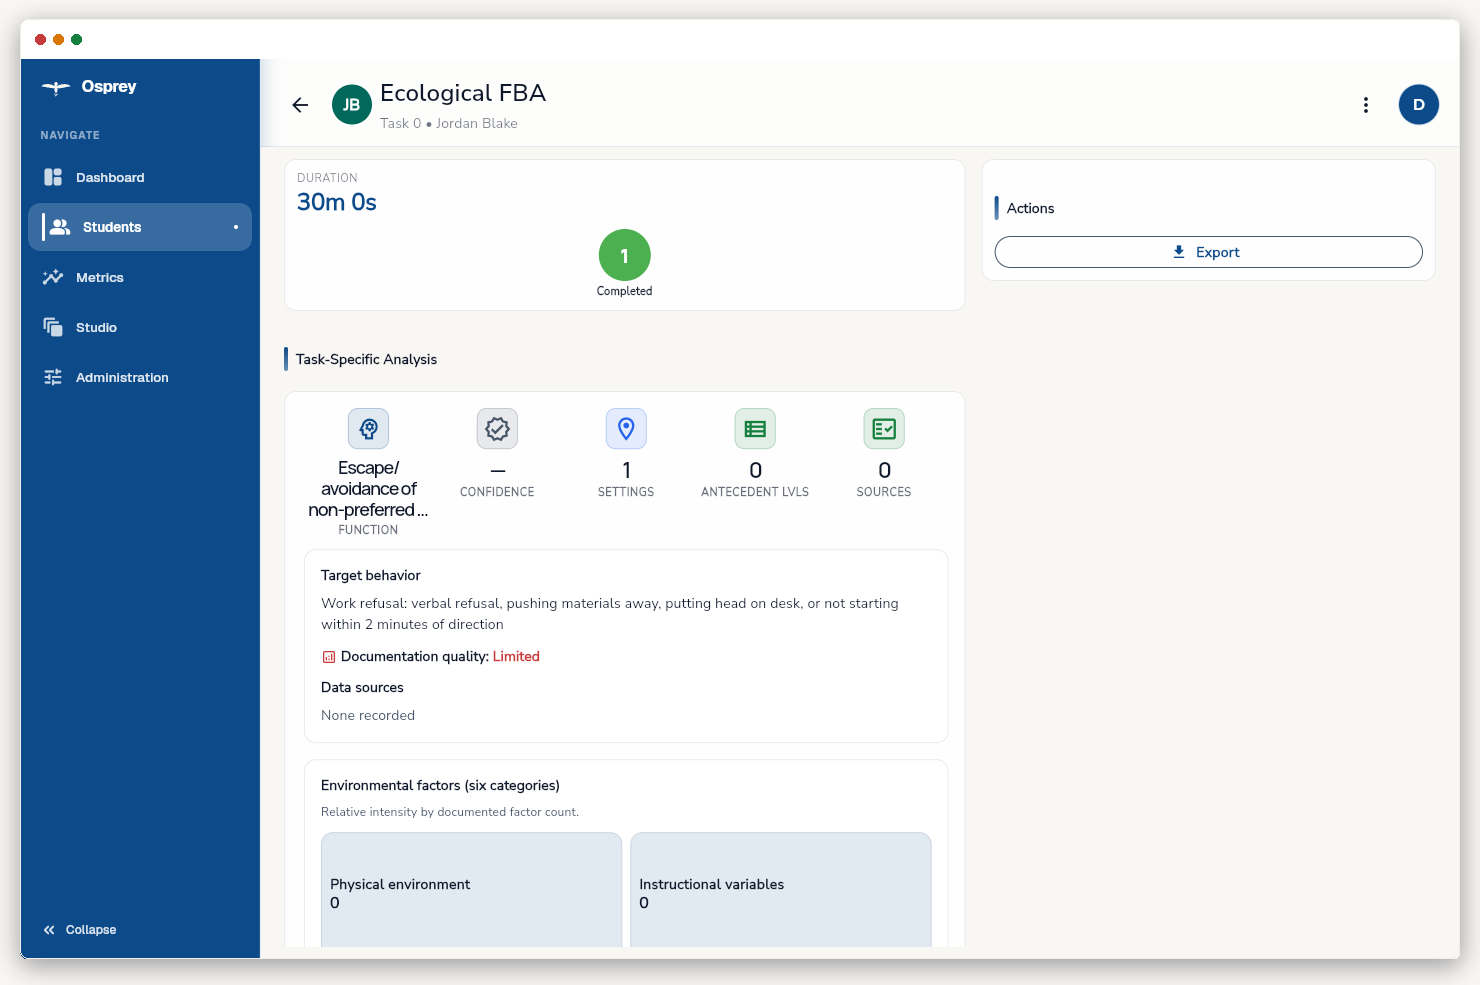1480x985 pixels.
Task: Click the double chevron collapse icon
Action: (49, 930)
